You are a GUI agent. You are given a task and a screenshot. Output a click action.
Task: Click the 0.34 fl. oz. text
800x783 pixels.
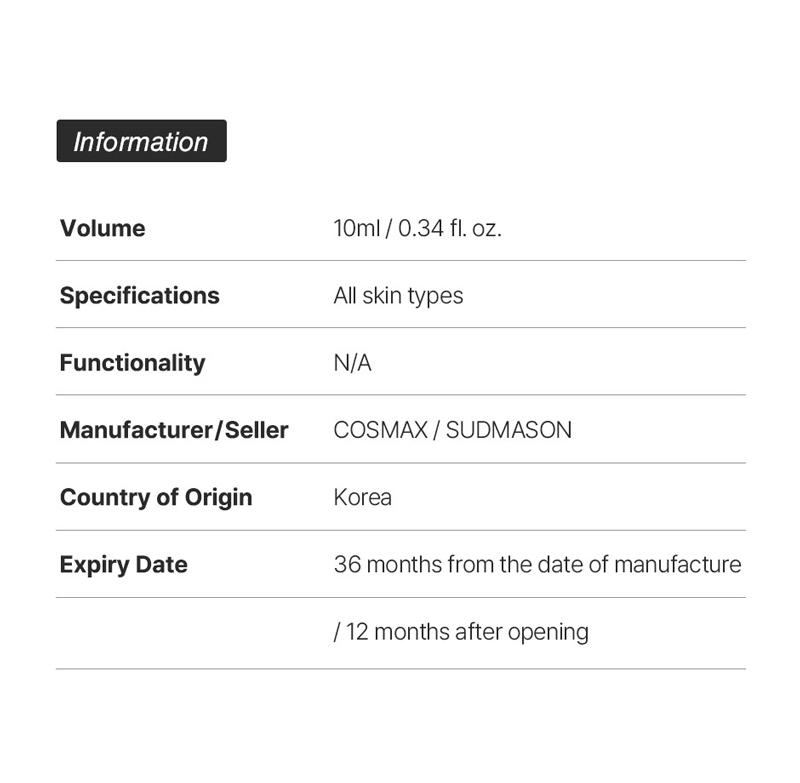click(x=449, y=228)
